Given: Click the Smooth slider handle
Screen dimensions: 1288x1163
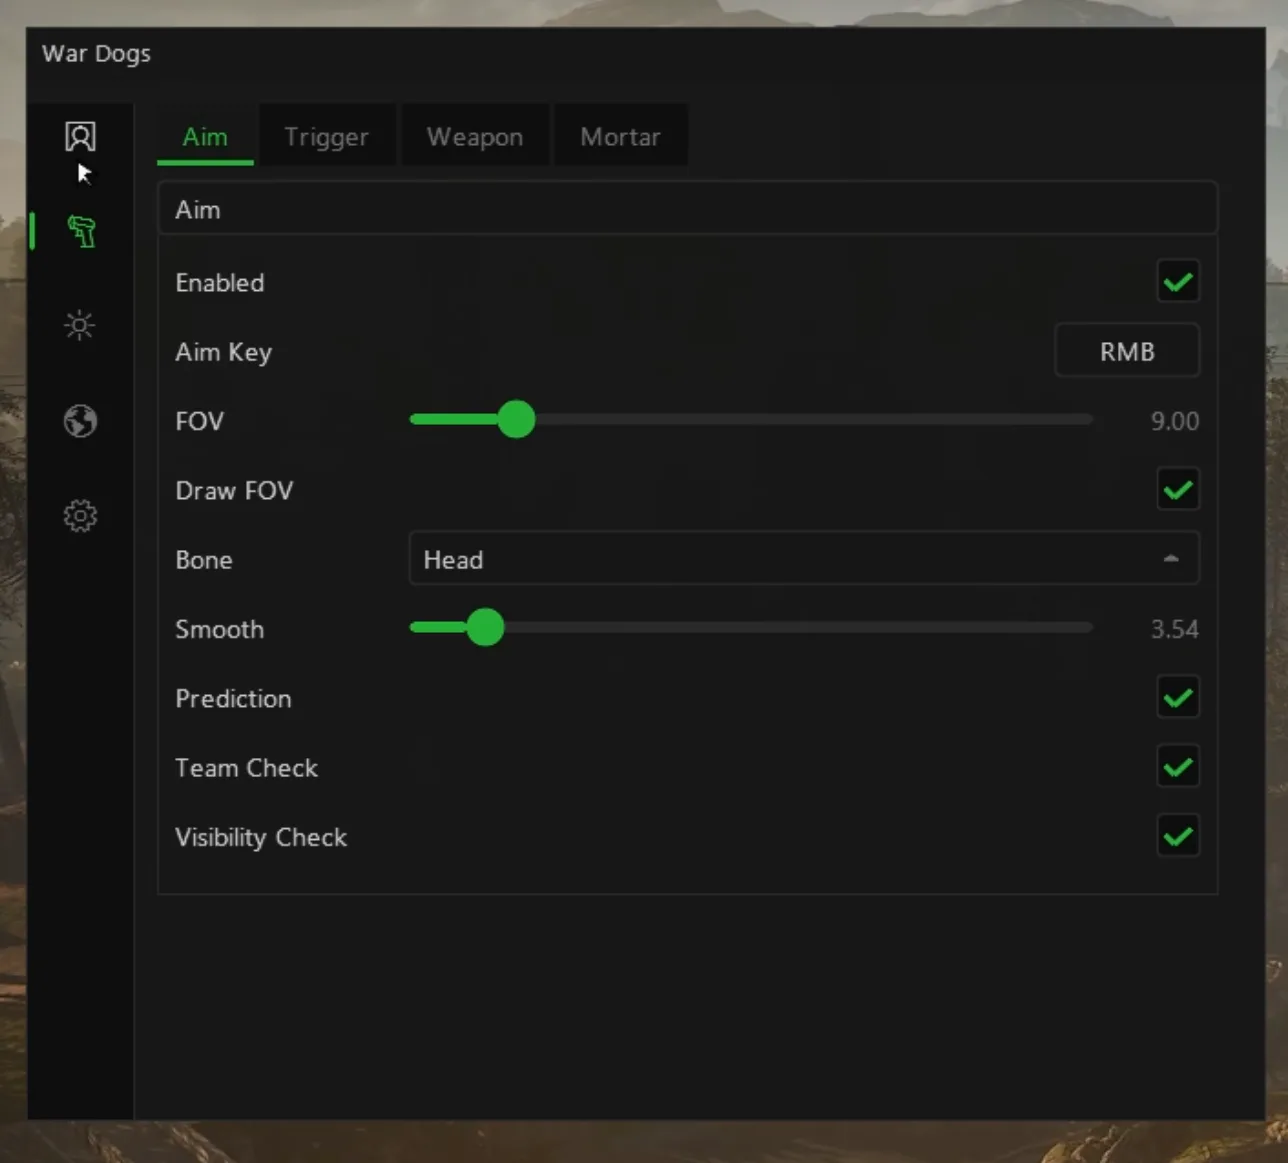Looking at the screenshot, I should [x=485, y=627].
